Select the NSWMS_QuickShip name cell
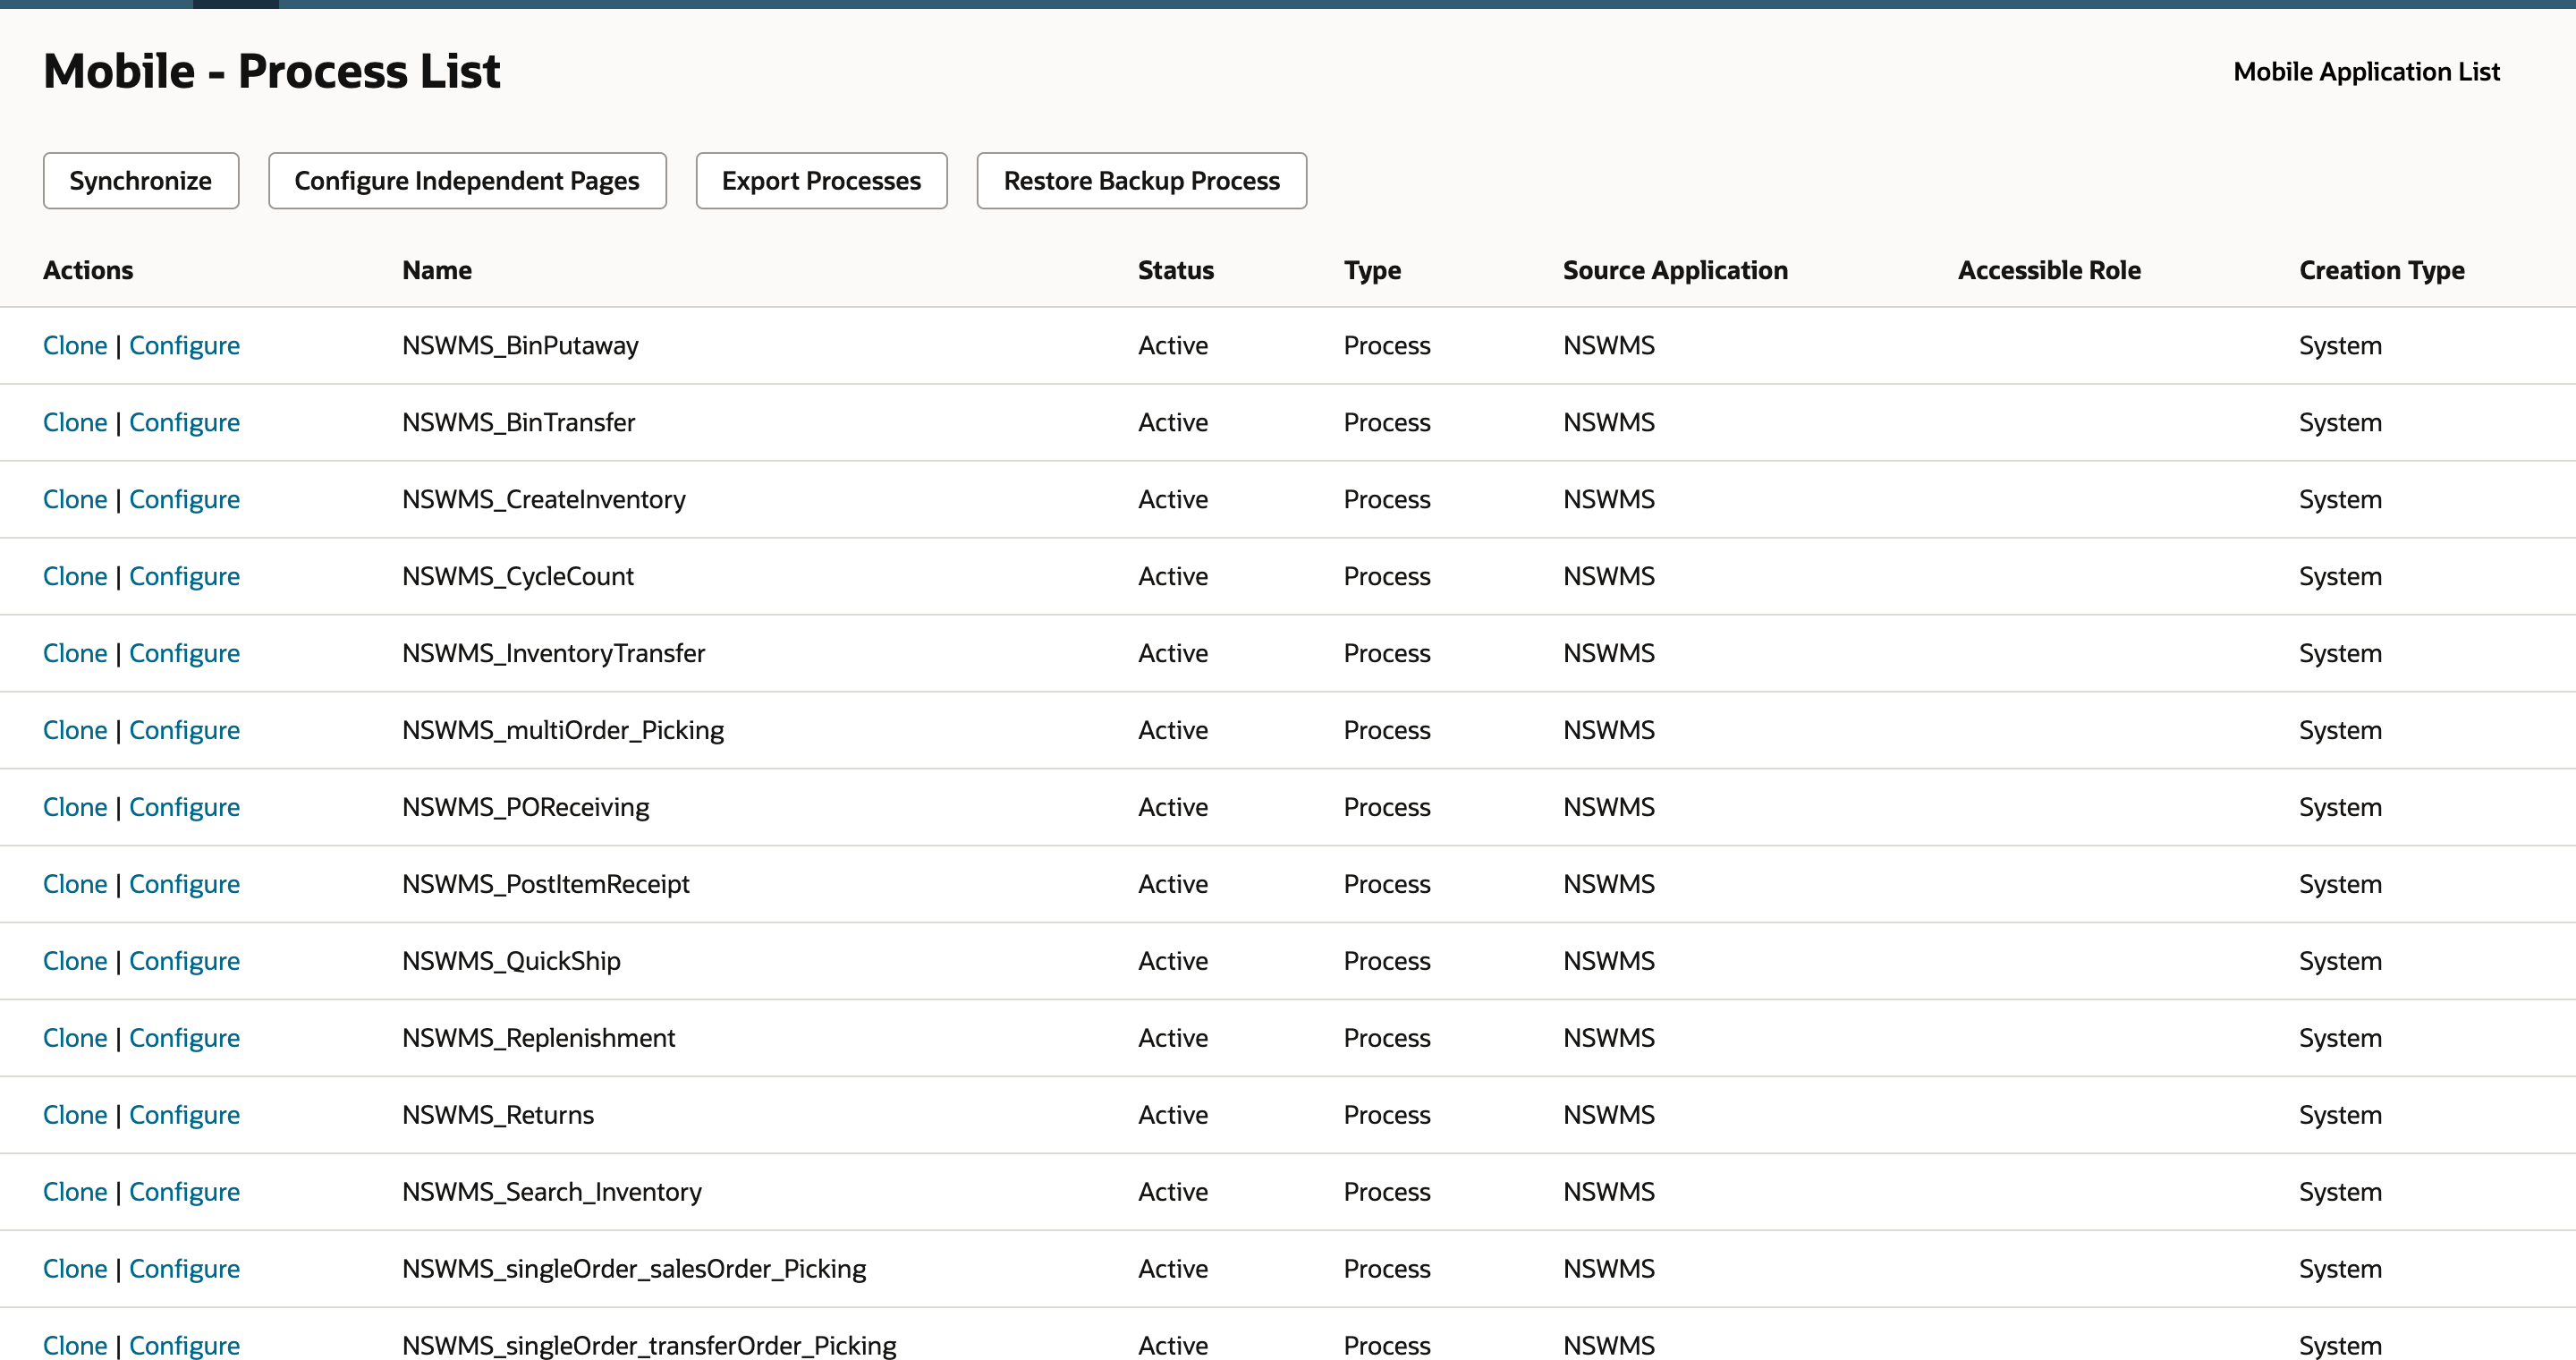This screenshot has width=2576, height=1360. coord(511,961)
